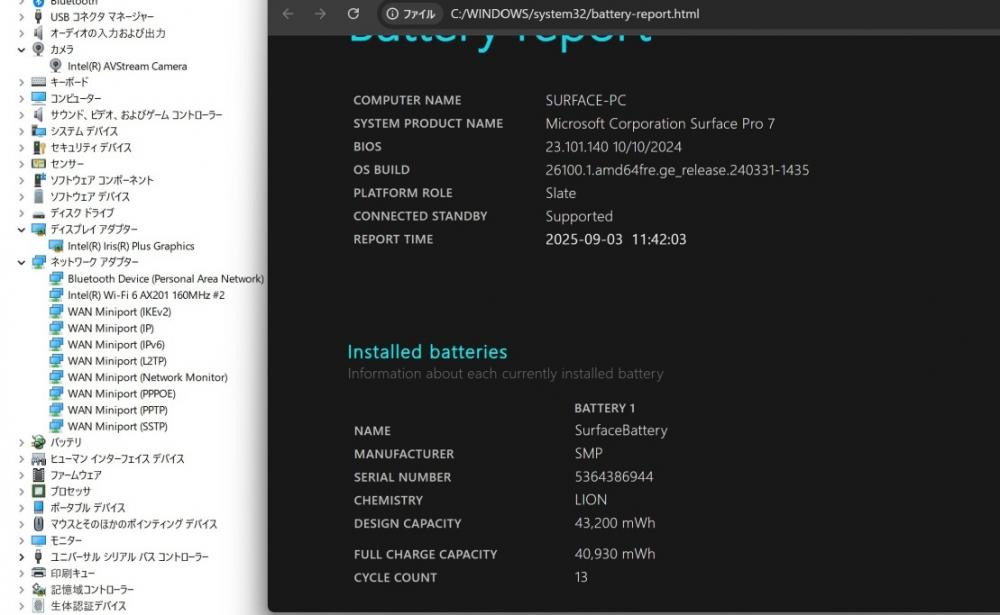Select WAN Miniport (IP) adapter
Viewport: 1000px width, 615px height.
coord(110,328)
